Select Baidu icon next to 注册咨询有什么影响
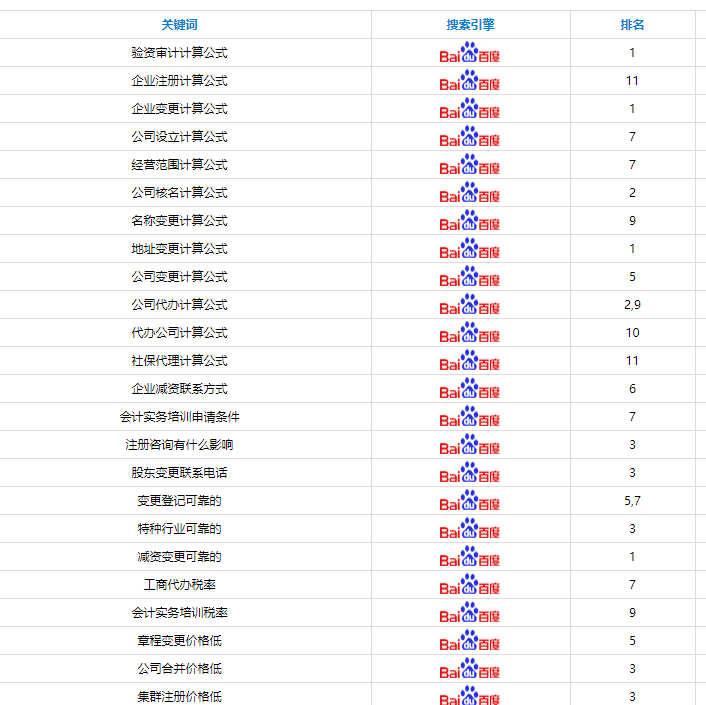The height and width of the screenshot is (705, 706). (470, 444)
